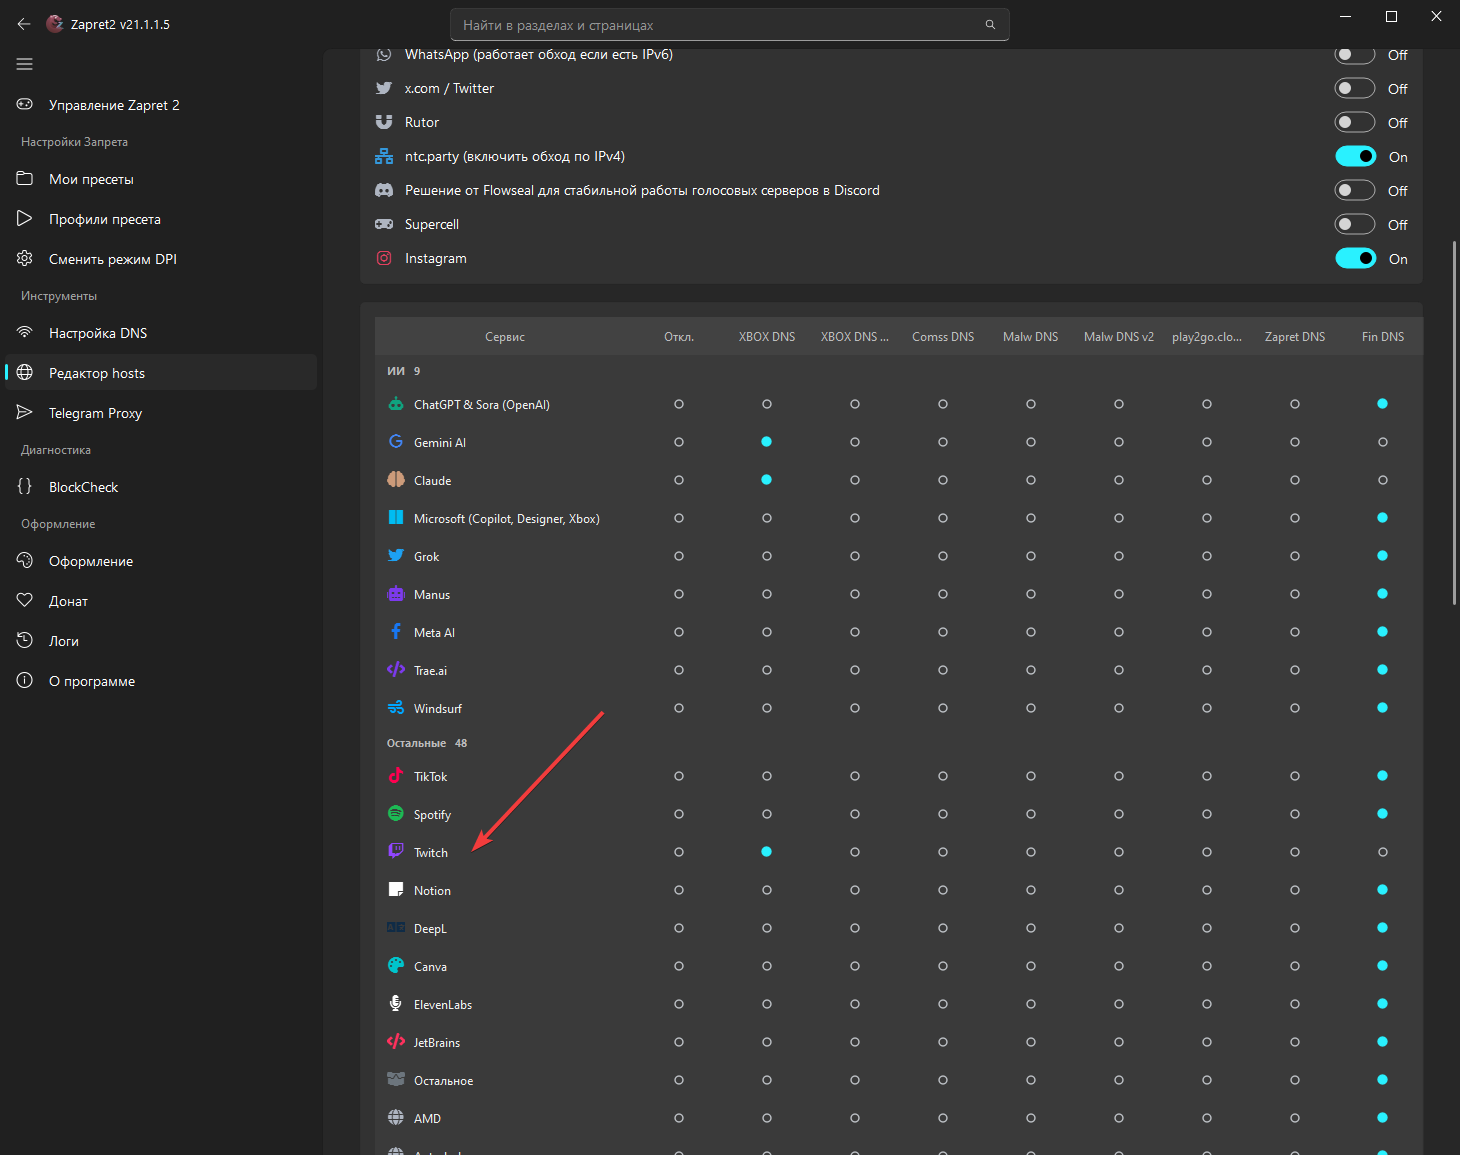Viewport: 1460px width, 1155px height.
Task: Open the Логи page
Action: pos(161,641)
